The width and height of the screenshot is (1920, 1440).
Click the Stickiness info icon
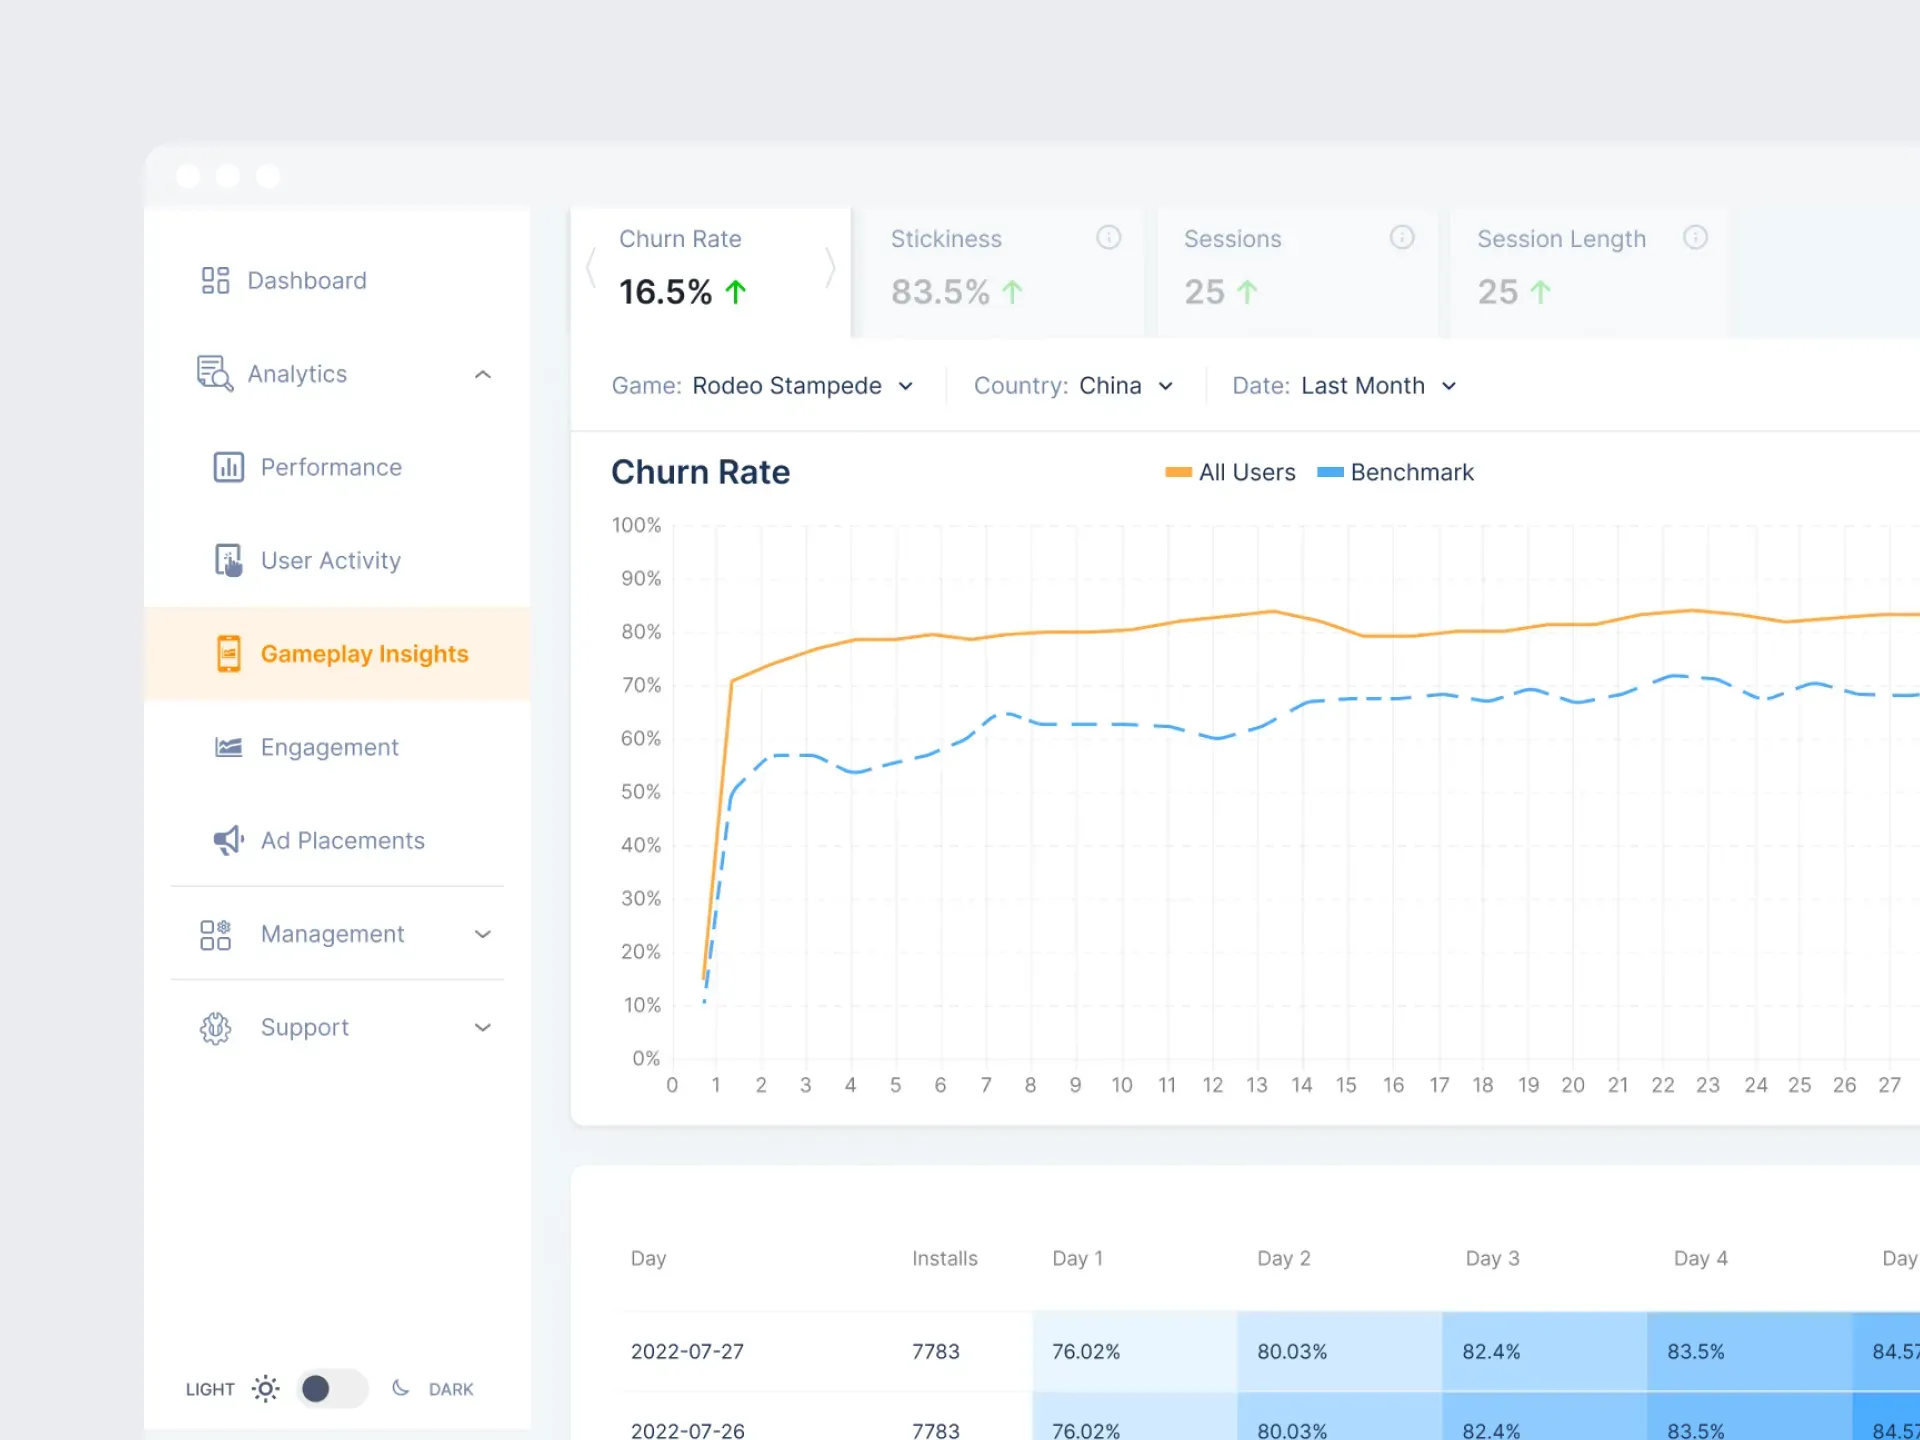[x=1108, y=237]
